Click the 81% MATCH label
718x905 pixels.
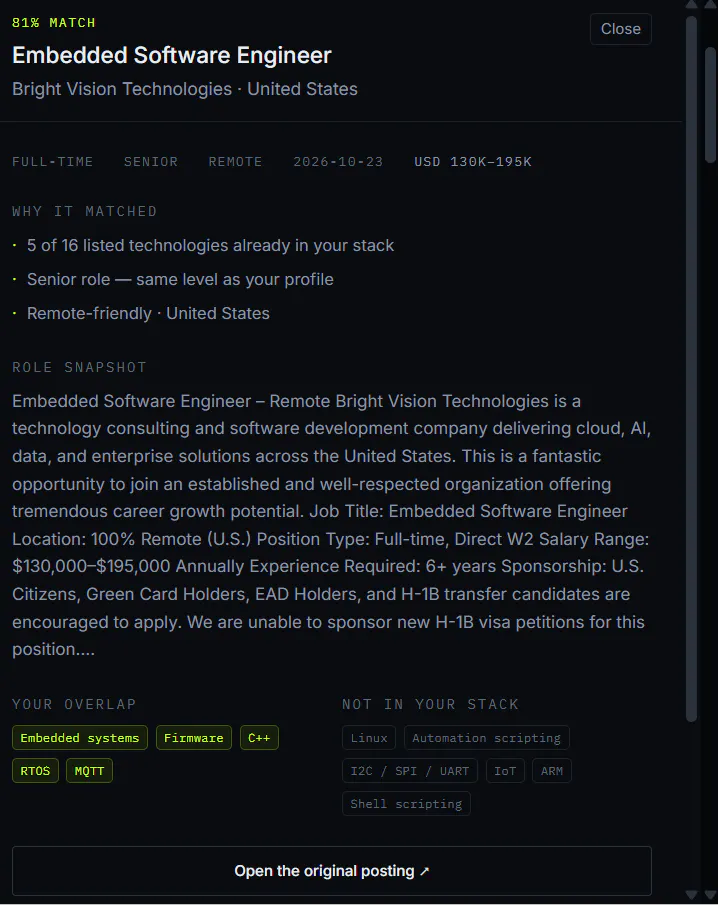pos(54,23)
